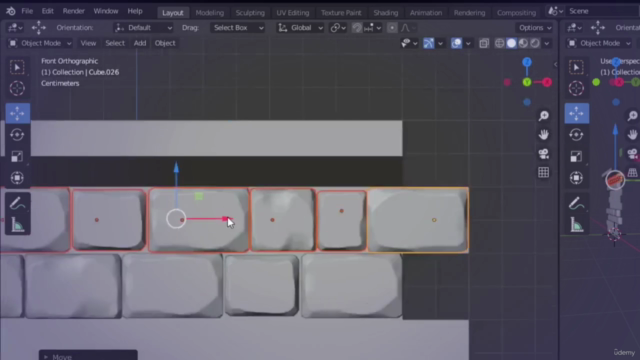Click the Blender logo icon
This screenshot has height=360, width=640.
point(11,11)
